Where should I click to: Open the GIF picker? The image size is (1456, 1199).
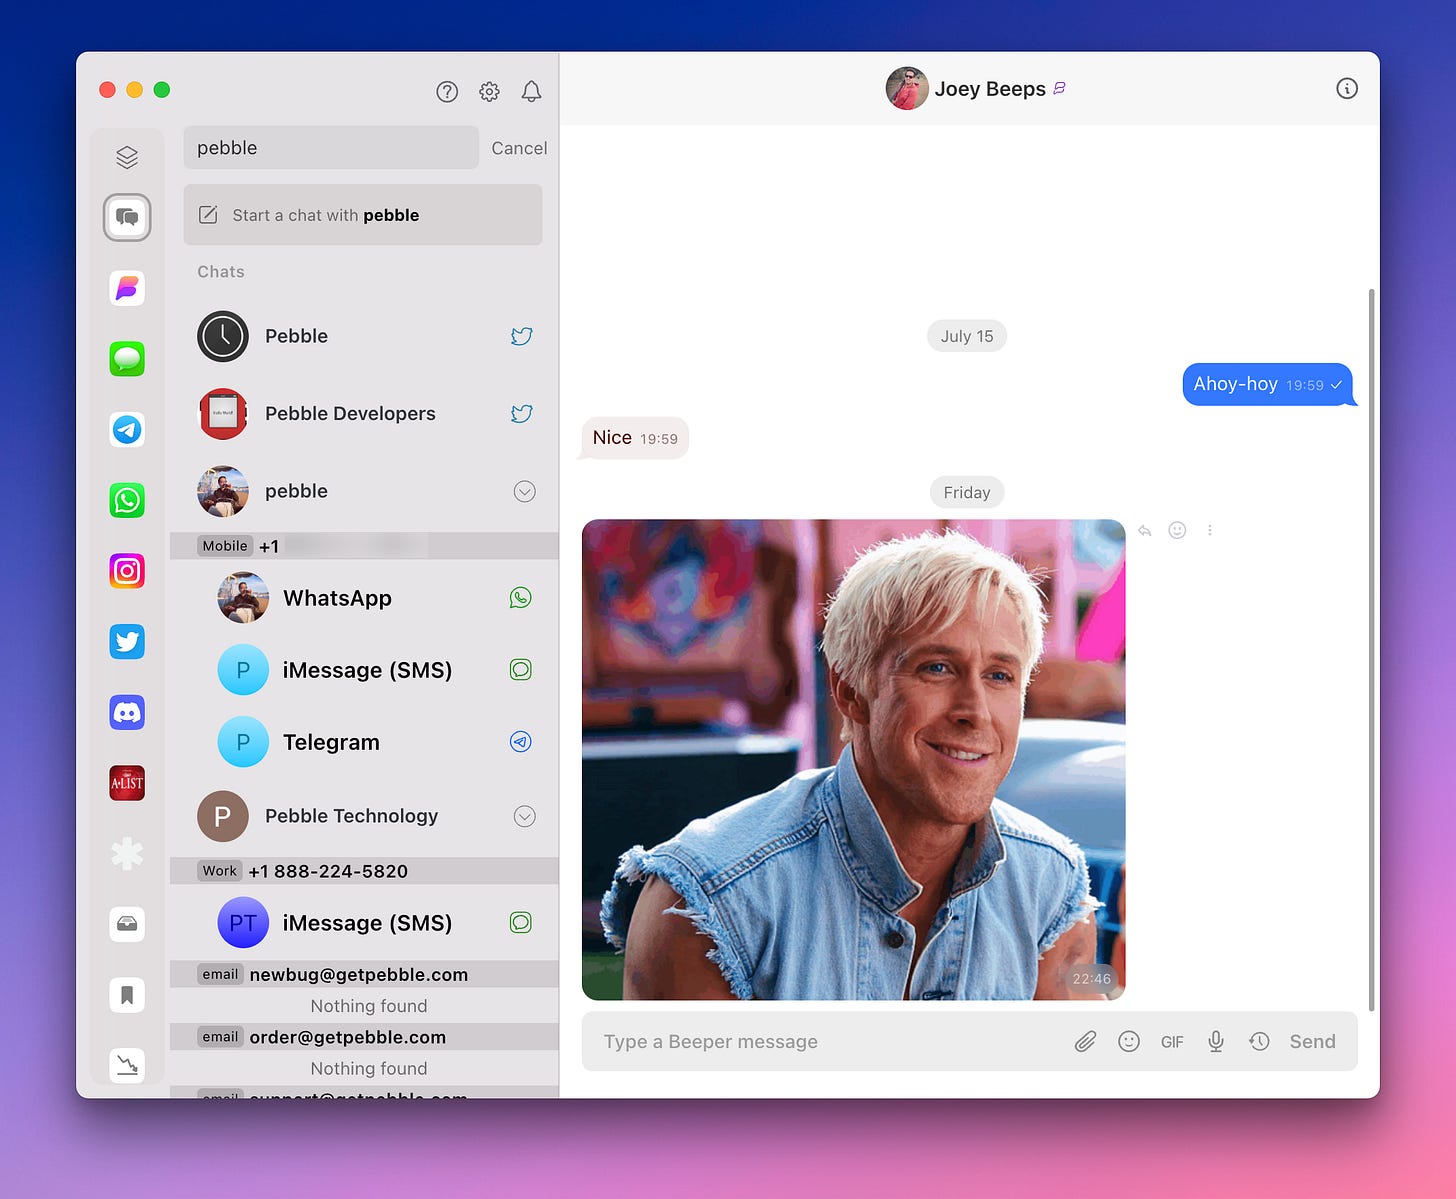click(1172, 1042)
